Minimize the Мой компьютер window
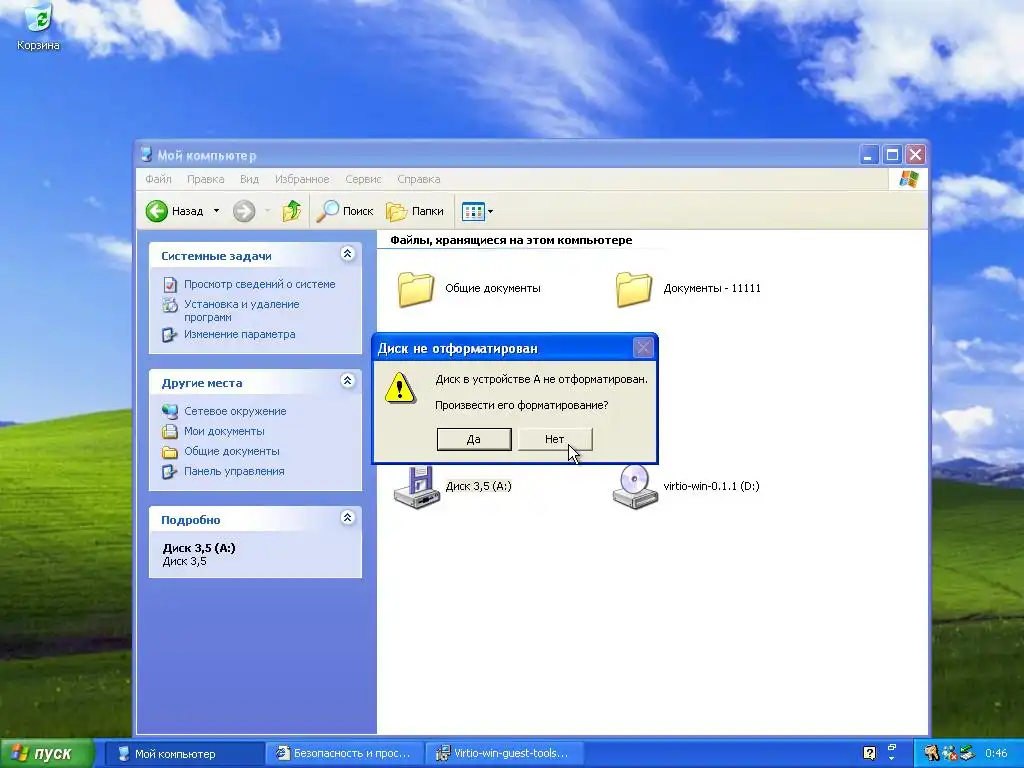This screenshot has width=1024, height=768. pos(869,155)
